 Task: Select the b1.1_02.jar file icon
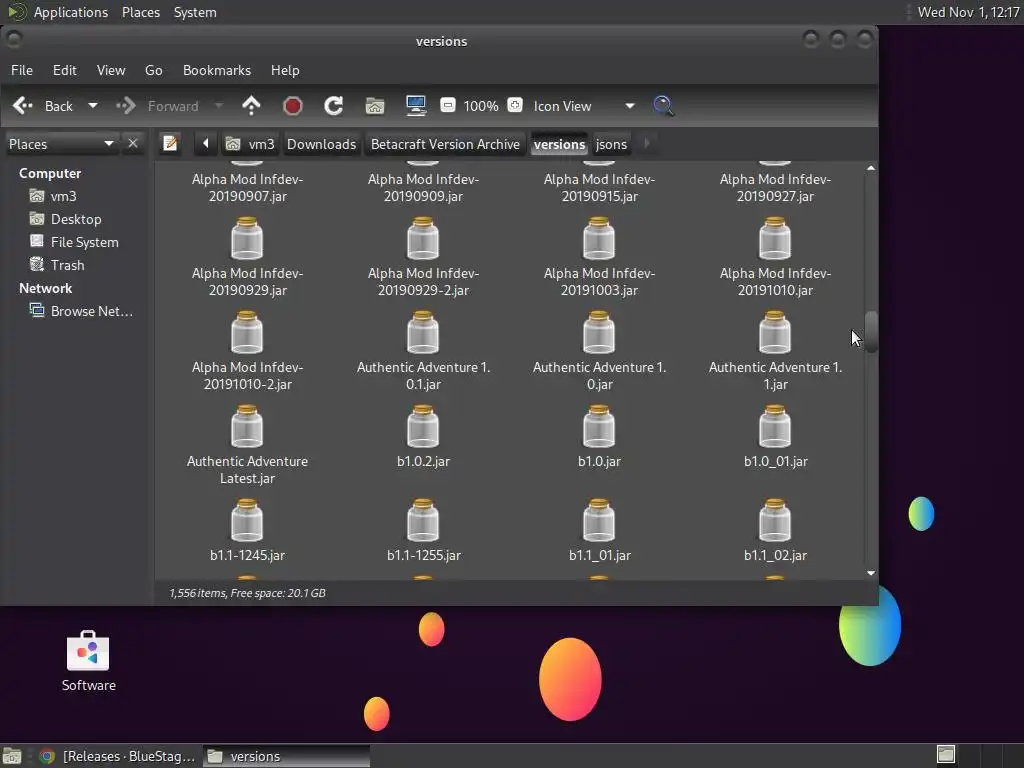click(x=775, y=520)
